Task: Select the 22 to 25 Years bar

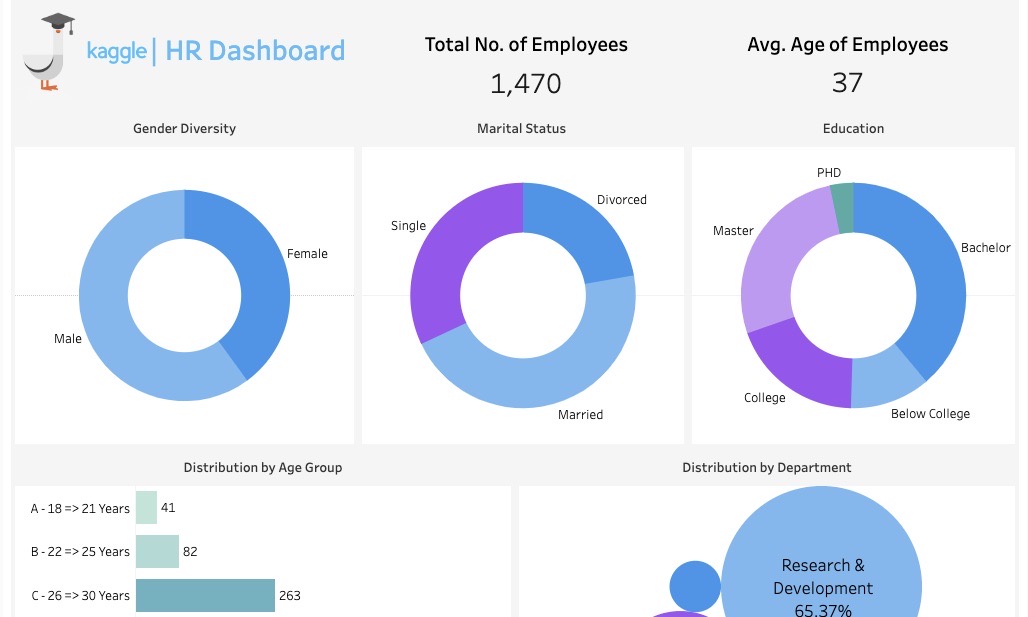Action: pos(157,551)
